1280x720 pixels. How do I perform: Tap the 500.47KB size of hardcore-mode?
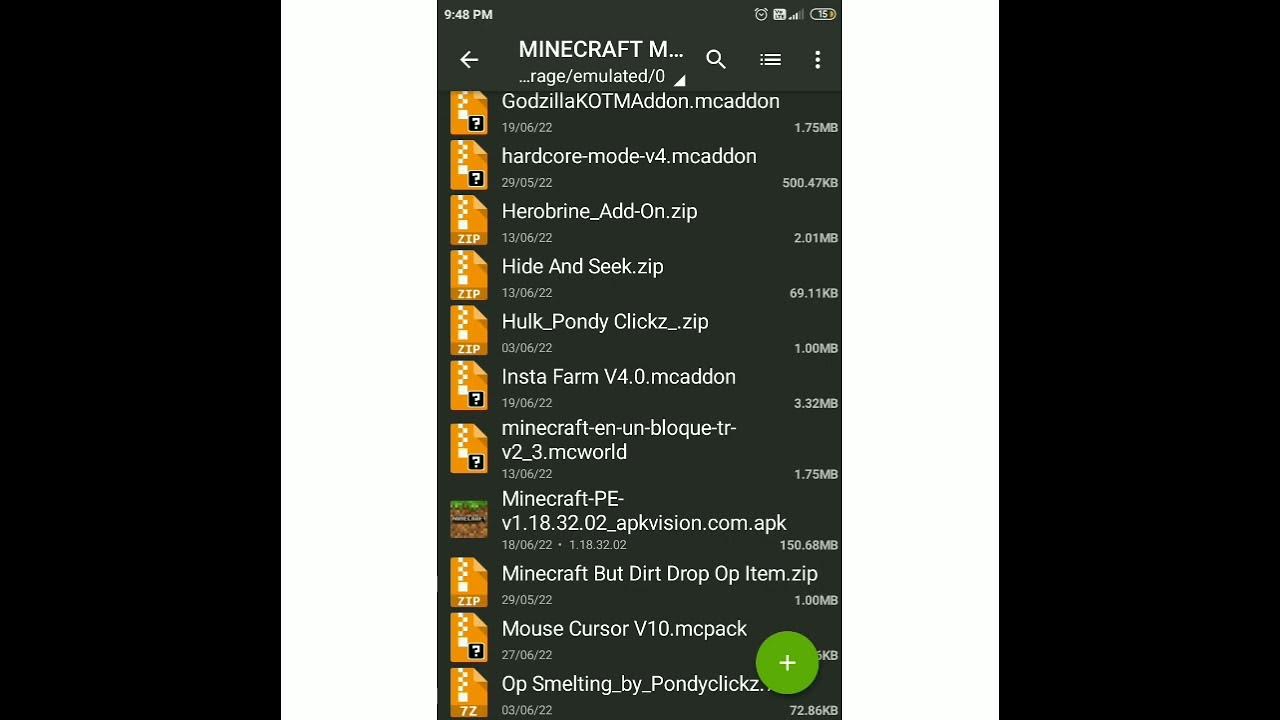tap(810, 183)
